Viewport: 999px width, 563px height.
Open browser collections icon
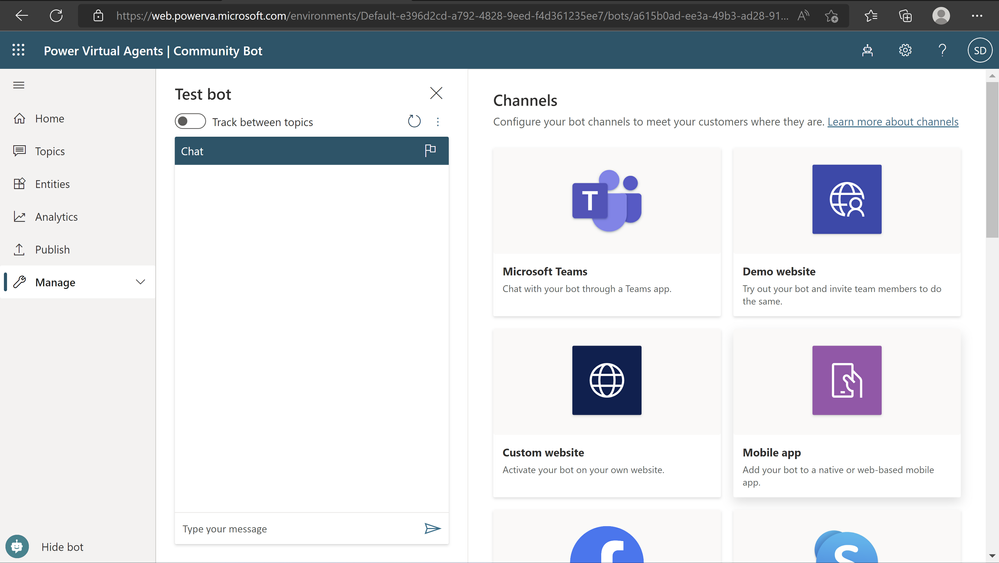[x=905, y=16]
